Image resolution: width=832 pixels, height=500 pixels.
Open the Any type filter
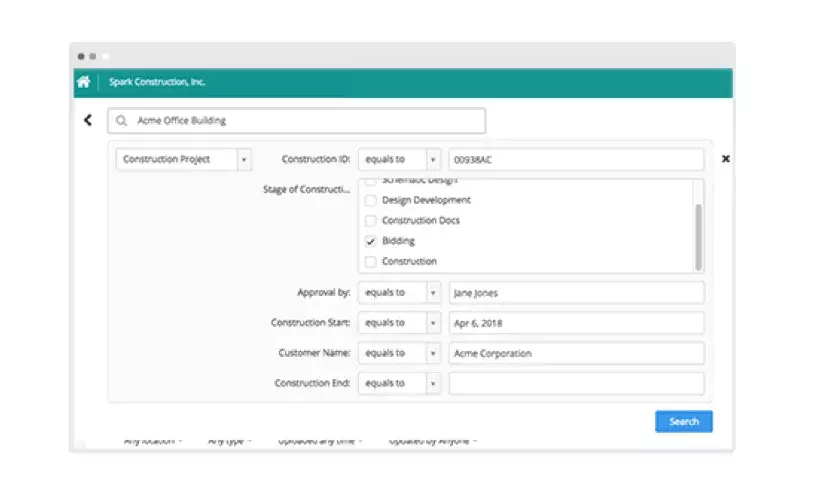(x=229, y=441)
